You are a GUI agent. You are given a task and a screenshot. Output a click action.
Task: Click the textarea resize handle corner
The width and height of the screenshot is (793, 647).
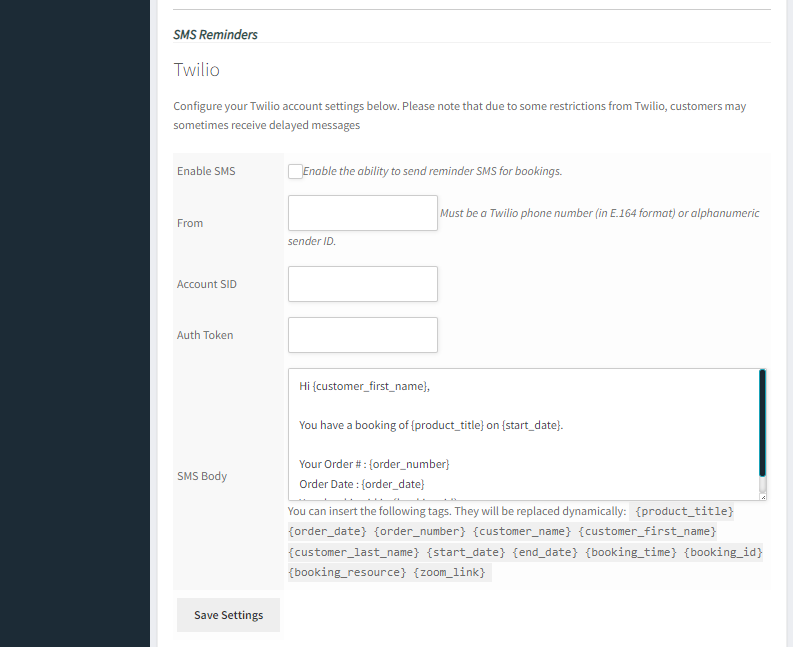coord(763,497)
